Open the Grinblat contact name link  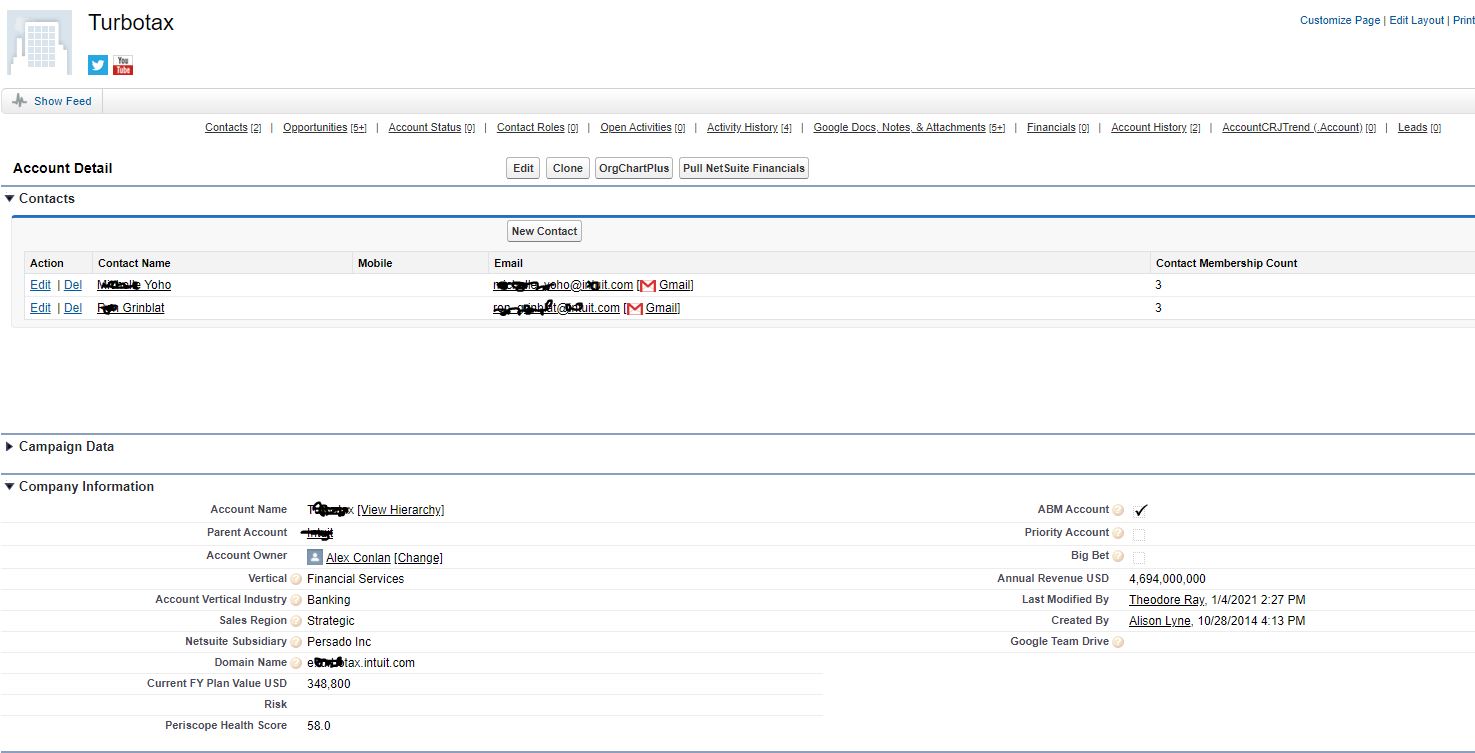[x=131, y=308]
